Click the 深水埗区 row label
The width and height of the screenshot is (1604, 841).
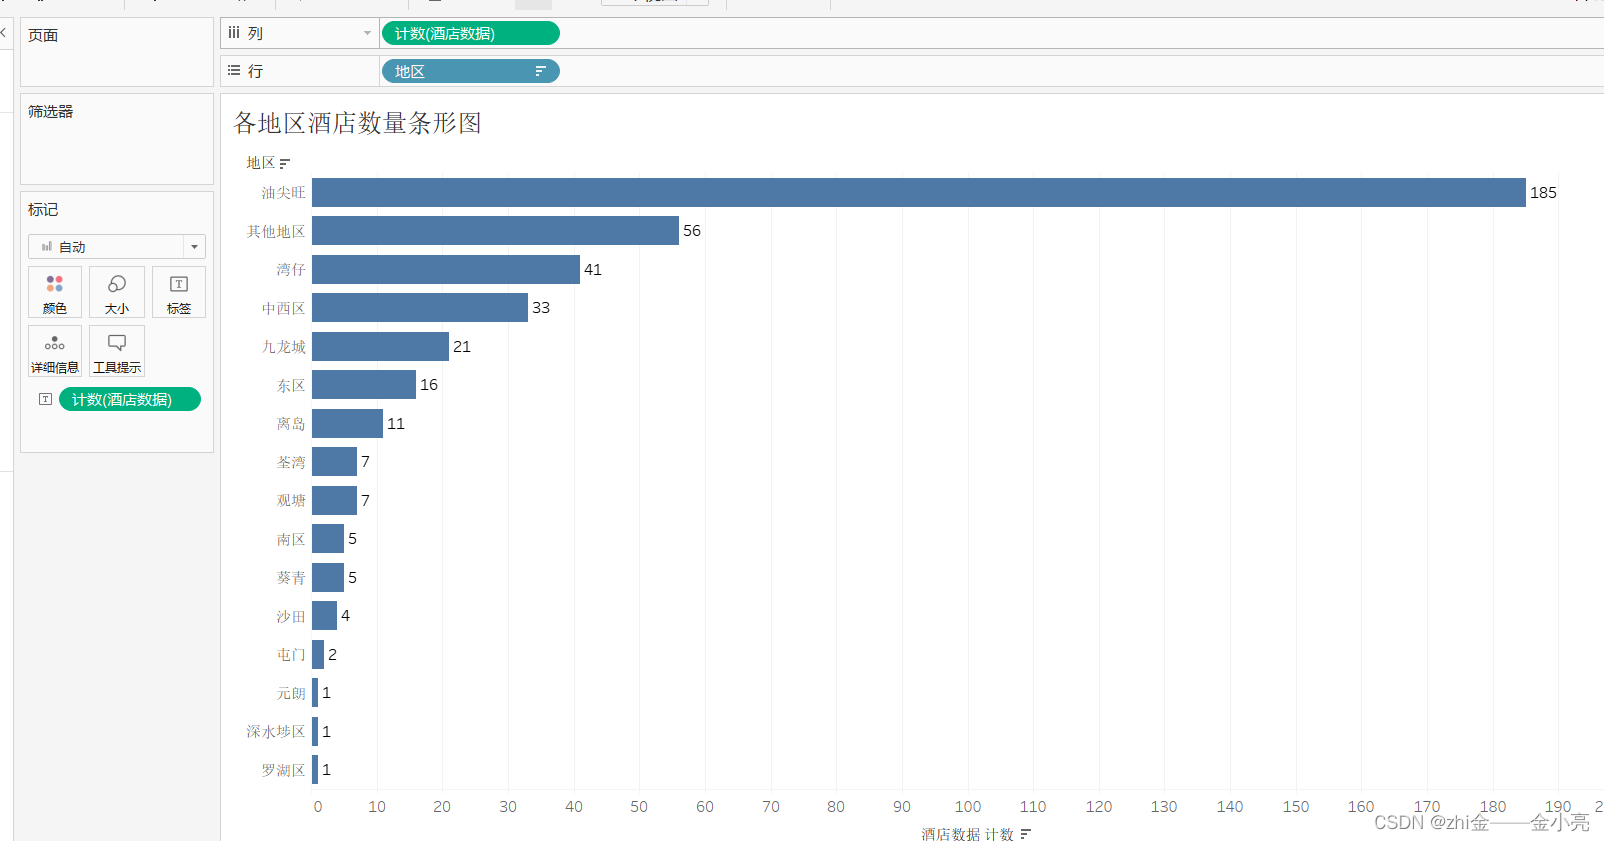click(x=276, y=731)
